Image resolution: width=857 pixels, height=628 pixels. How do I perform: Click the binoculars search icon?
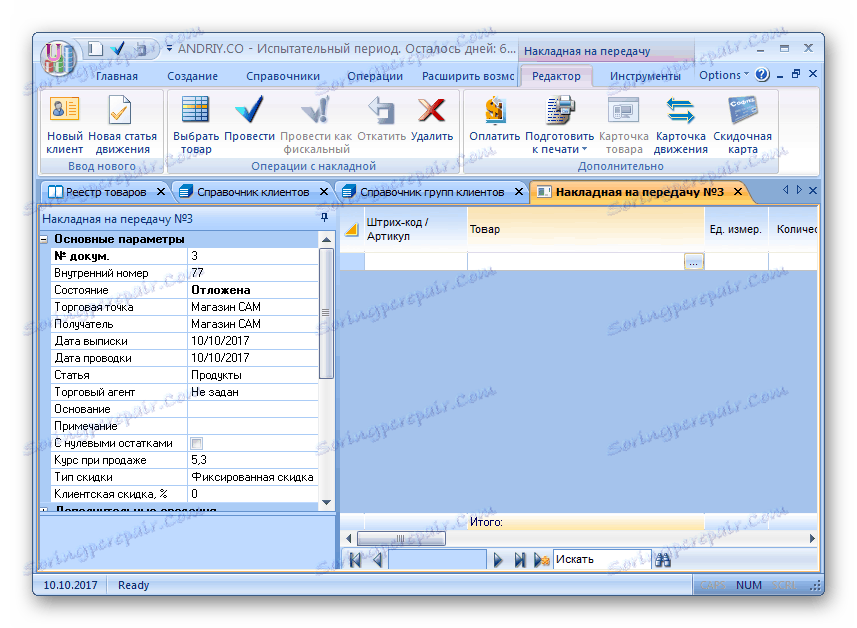click(662, 560)
